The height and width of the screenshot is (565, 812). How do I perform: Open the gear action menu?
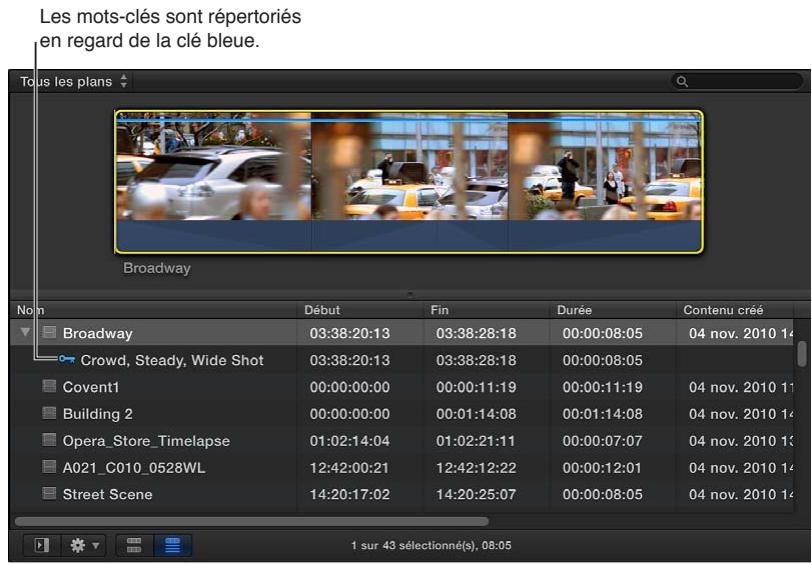[84, 545]
